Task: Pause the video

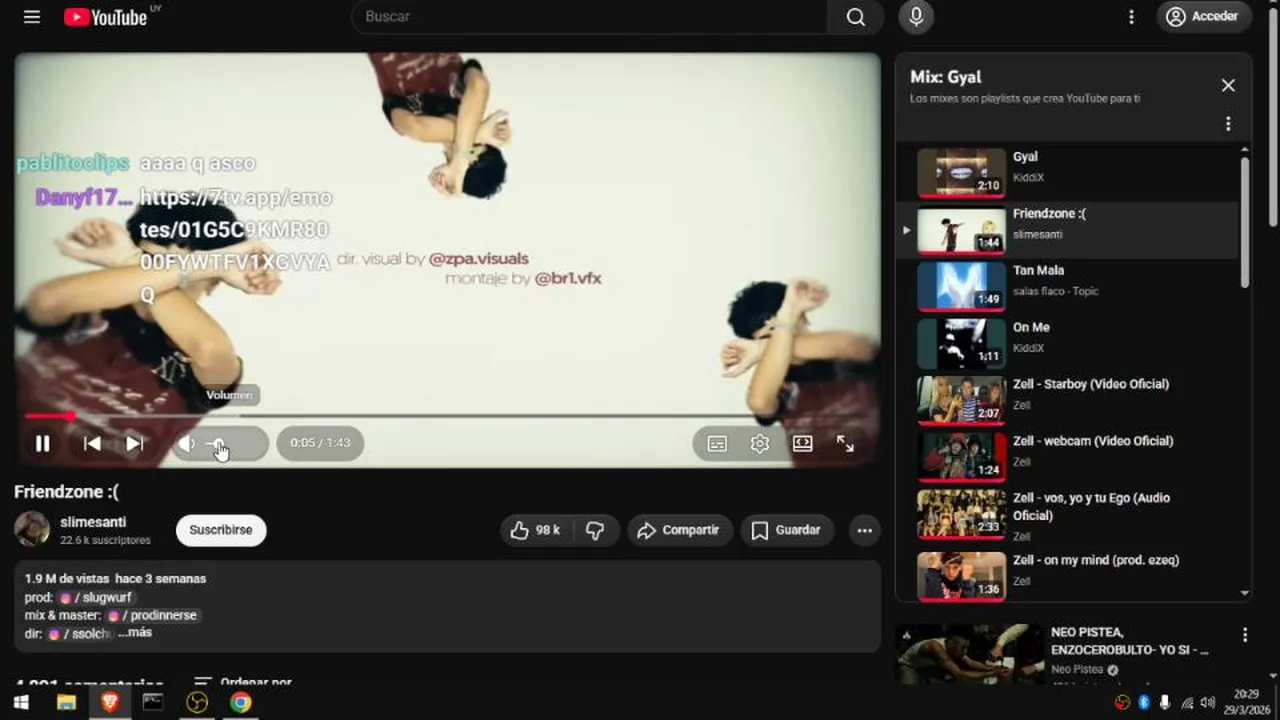Action: pyautogui.click(x=43, y=443)
